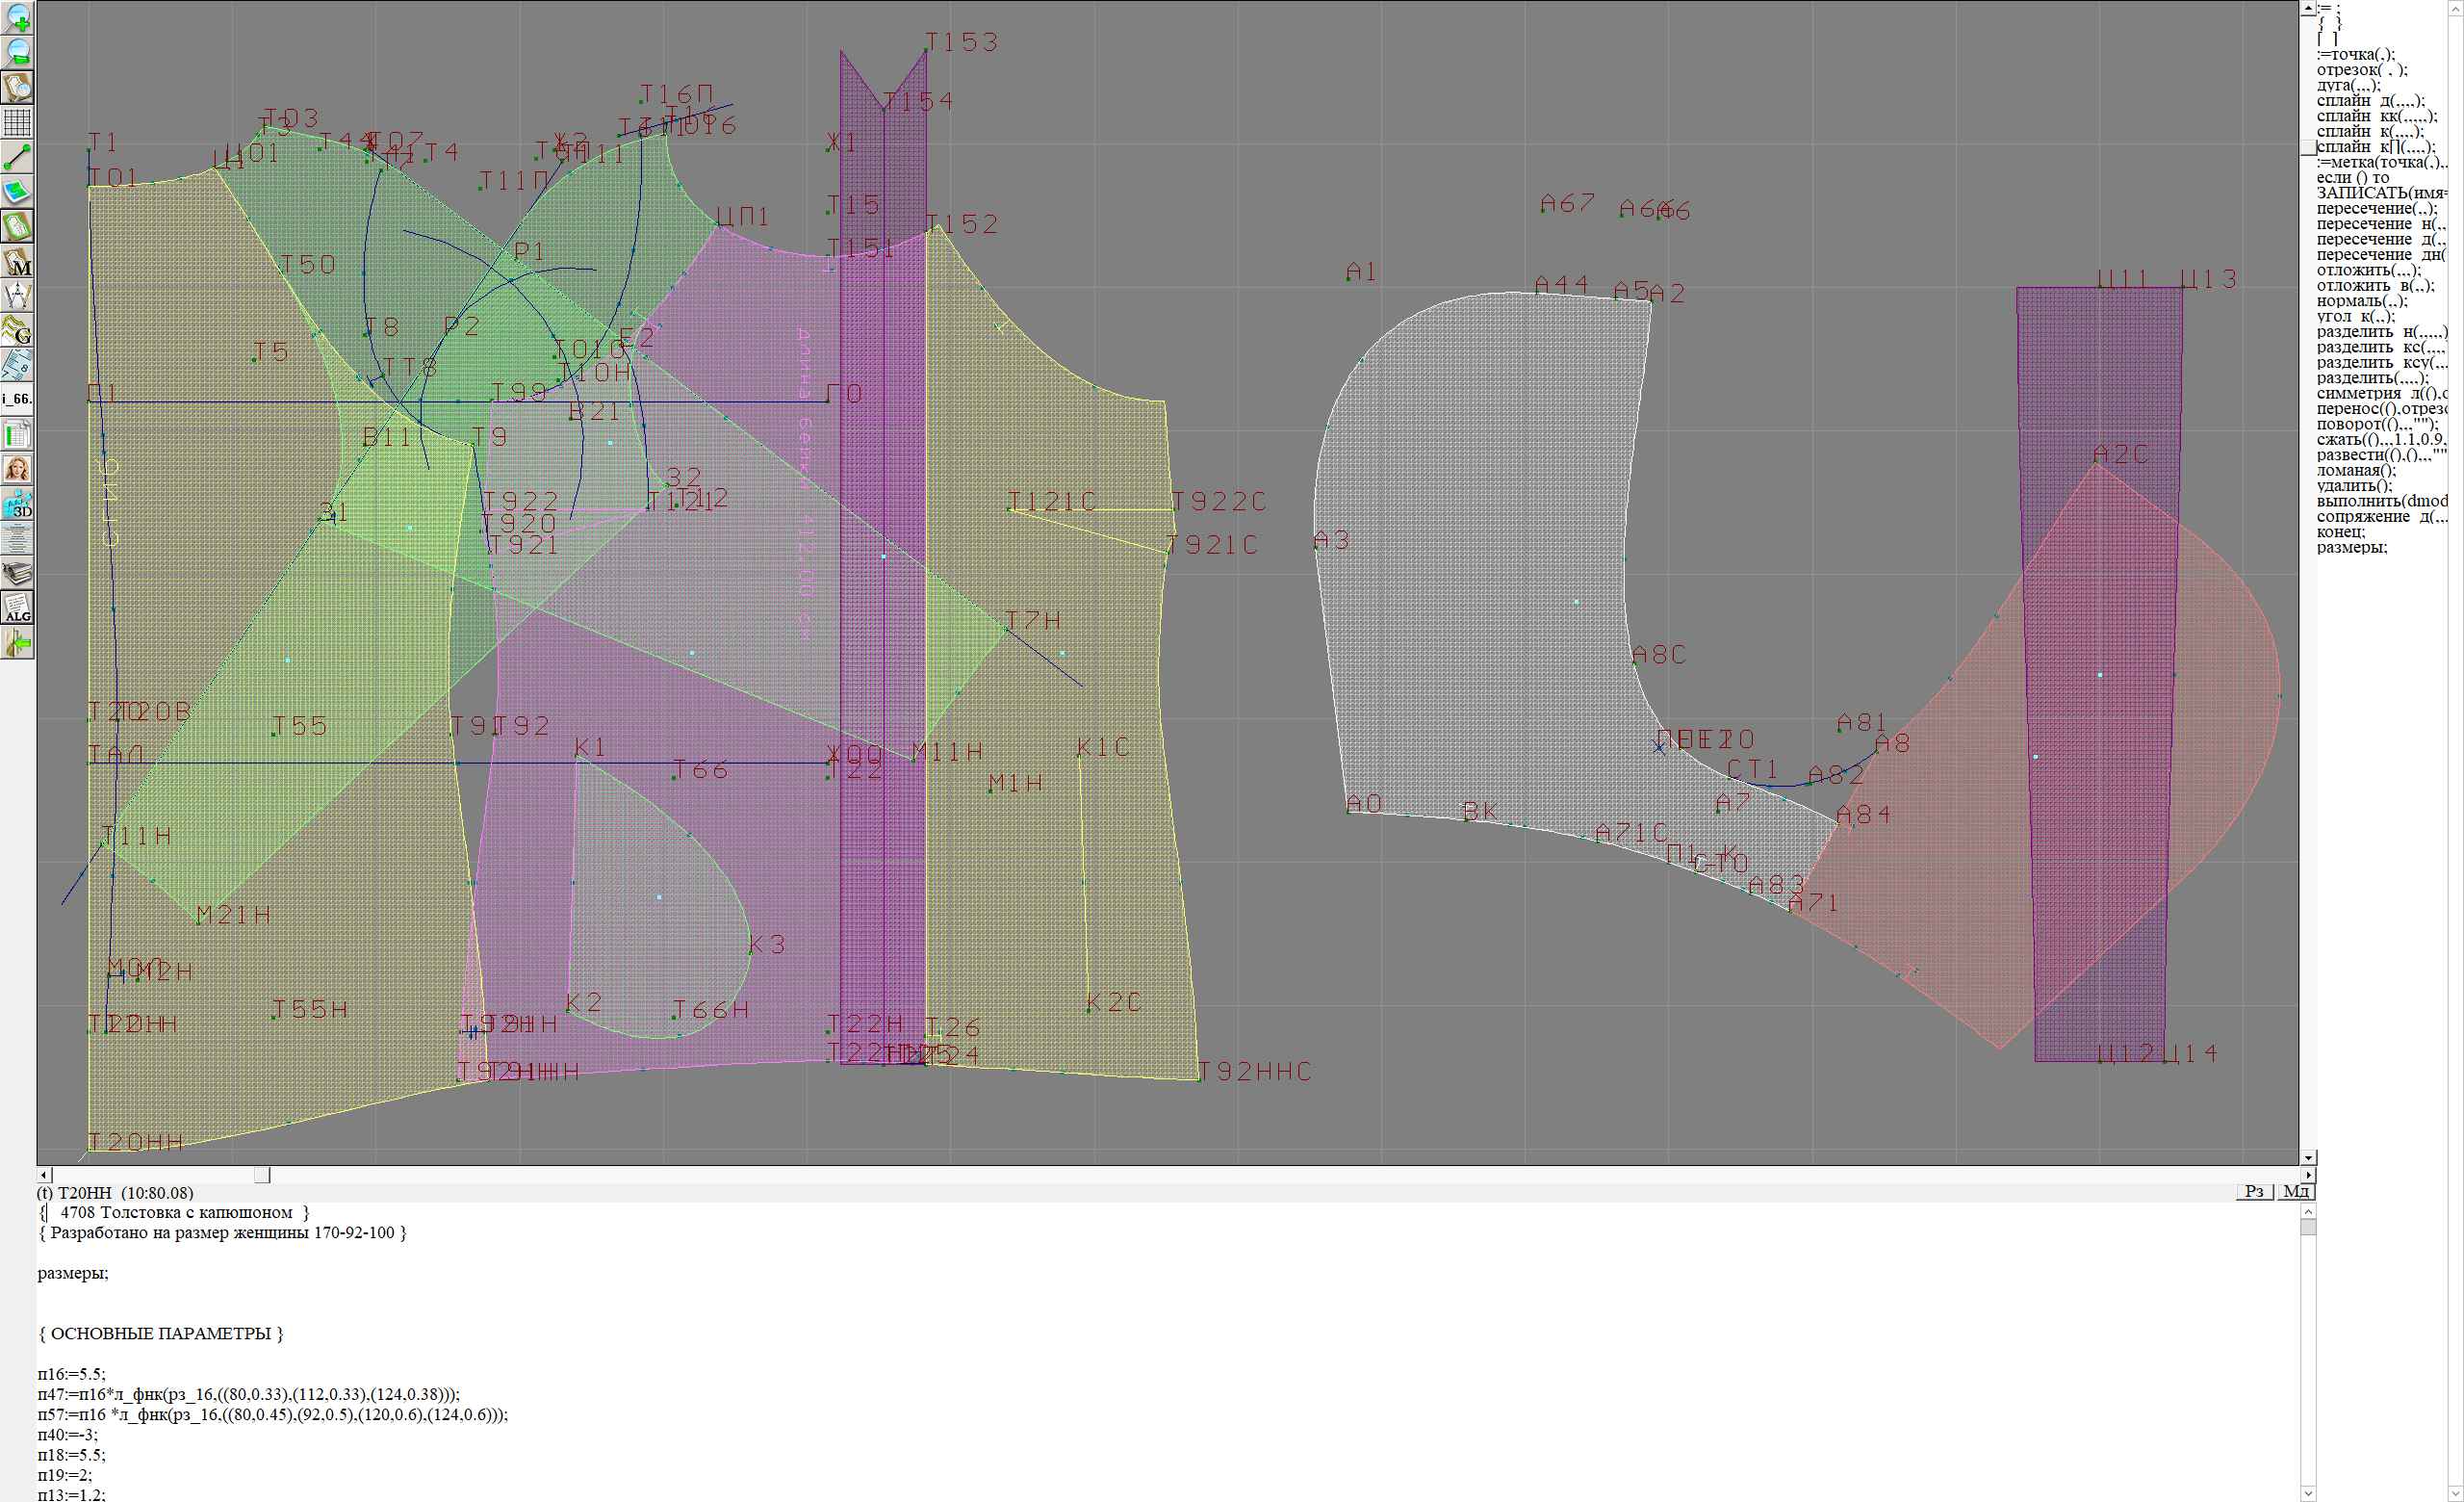Select the line segment tool icon

pyautogui.click(x=17, y=157)
